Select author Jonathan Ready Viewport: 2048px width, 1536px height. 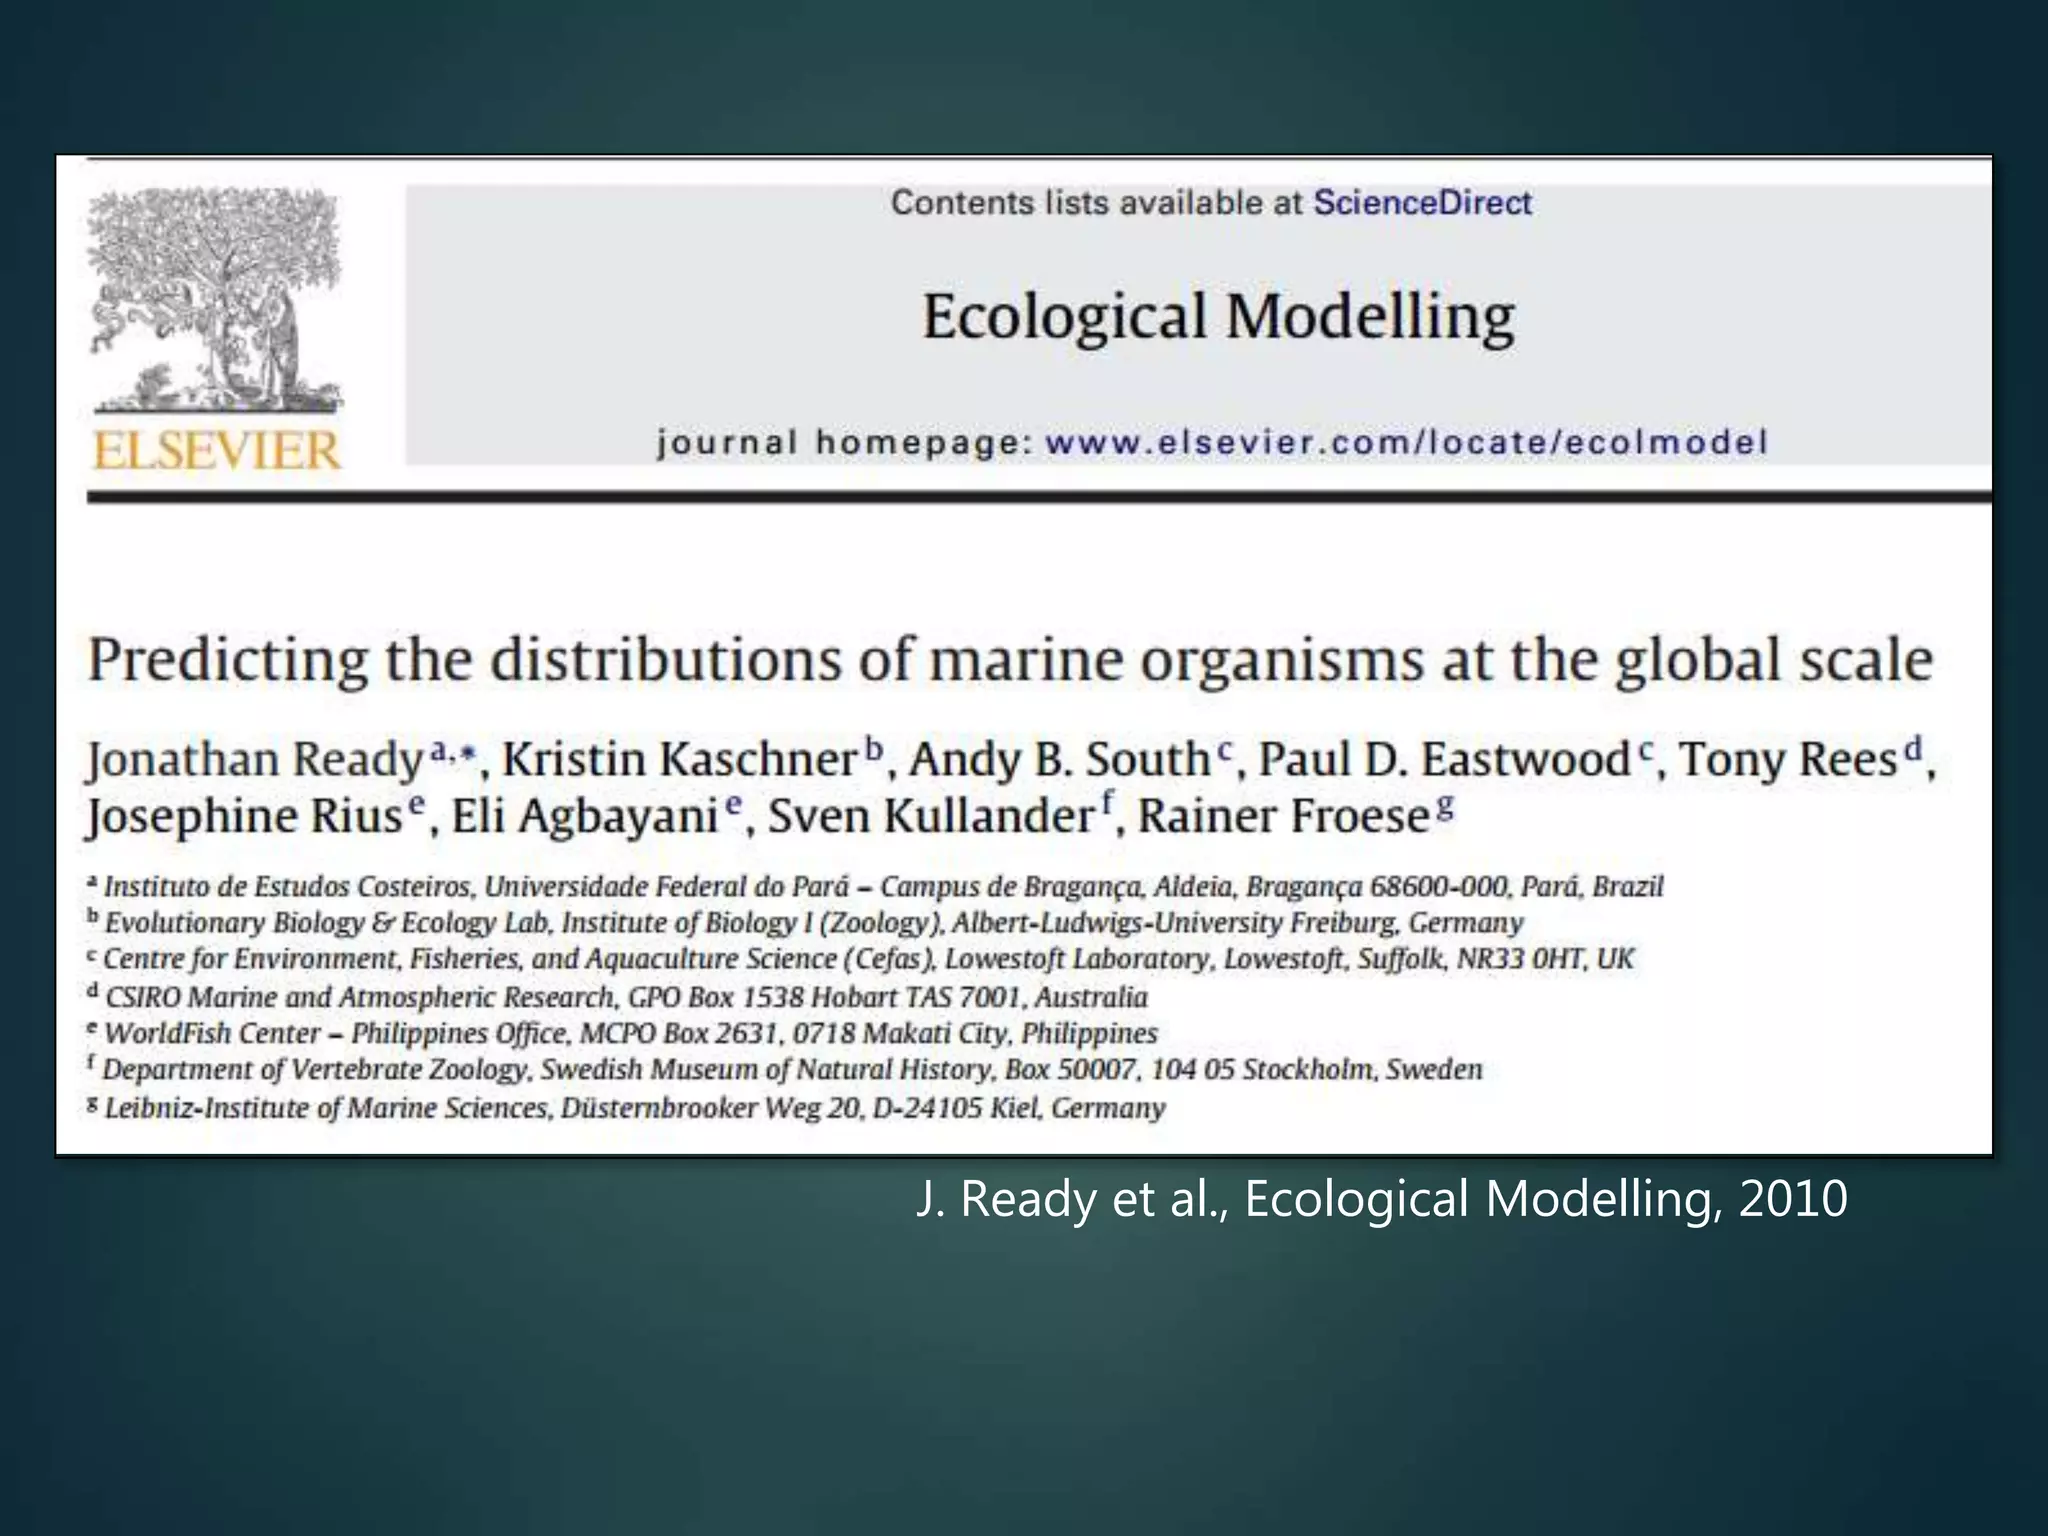pyautogui.click(x=257, y=759)
